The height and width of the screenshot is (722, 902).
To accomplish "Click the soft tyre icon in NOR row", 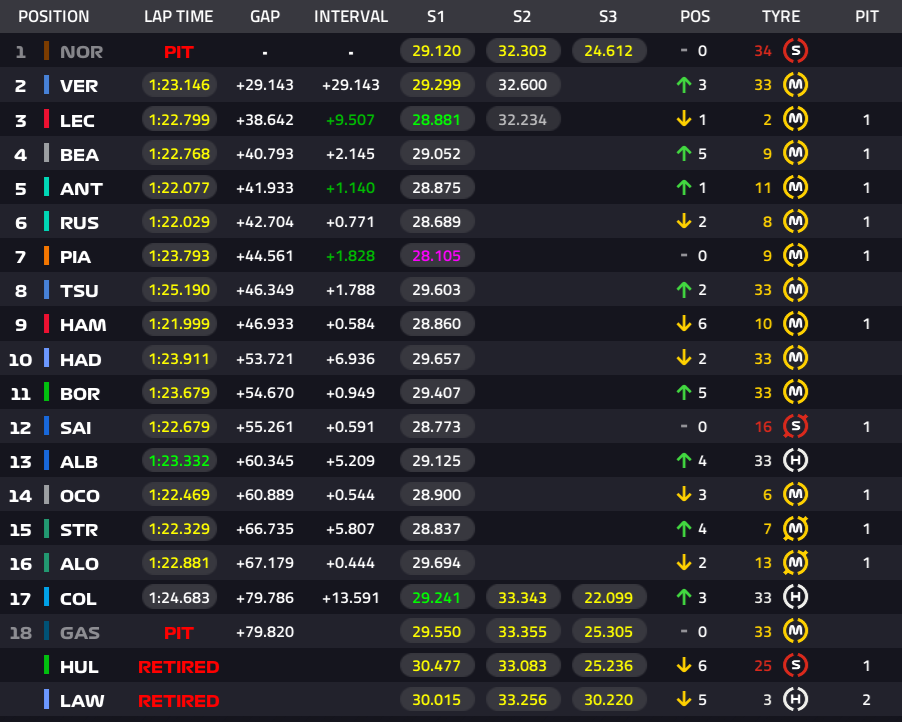I will pos(796,51).
